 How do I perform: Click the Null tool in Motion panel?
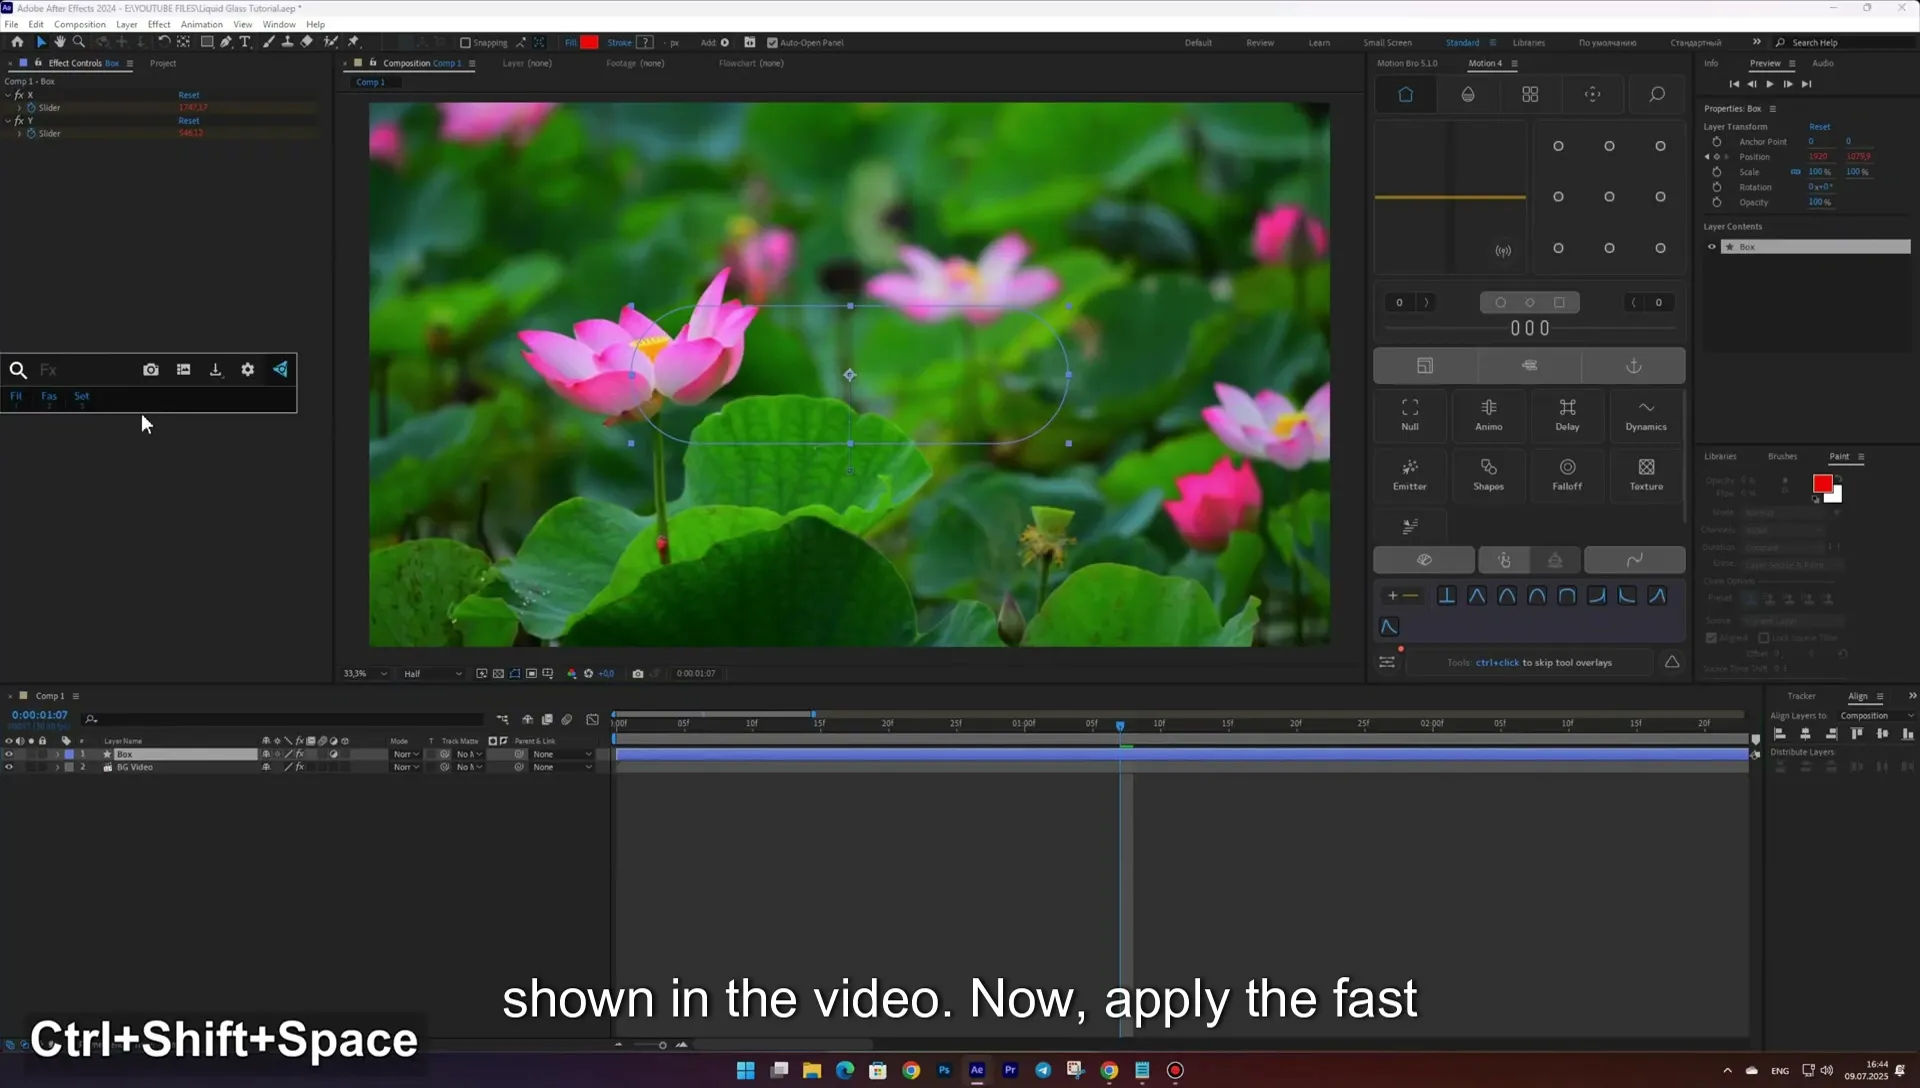coord(1410,414)
